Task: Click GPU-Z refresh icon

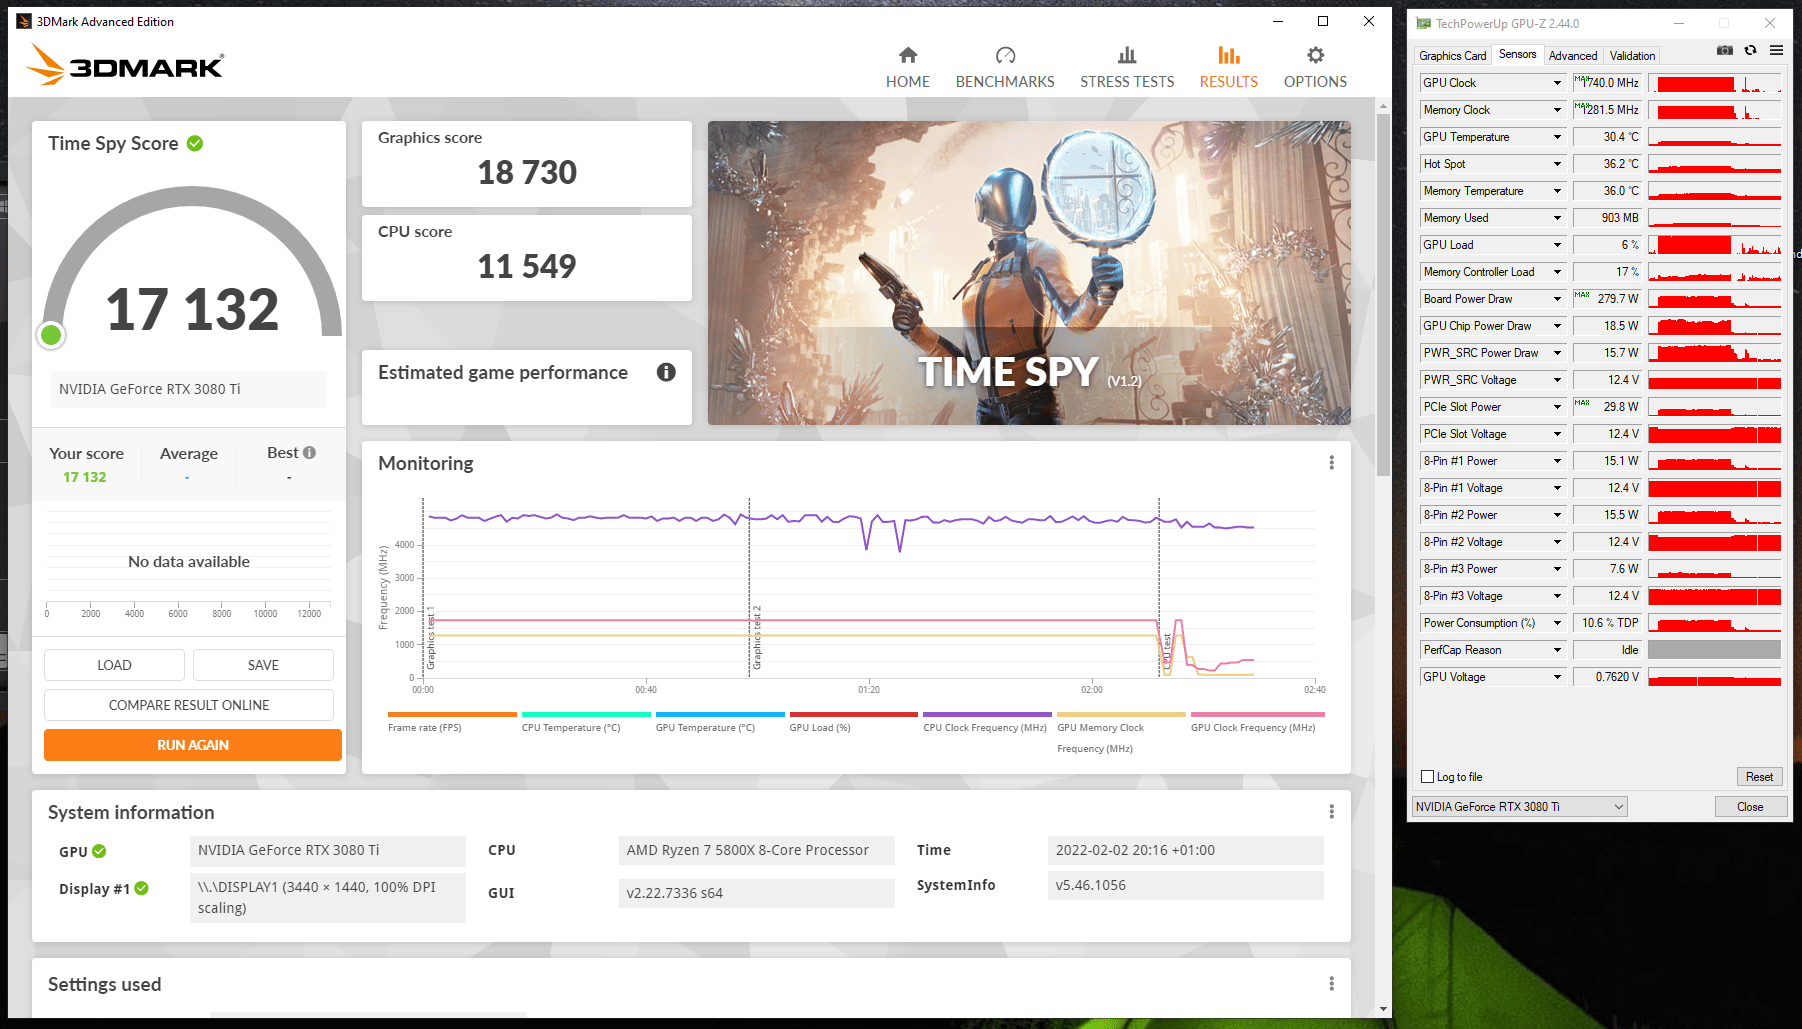Action: coord(1750,50)
